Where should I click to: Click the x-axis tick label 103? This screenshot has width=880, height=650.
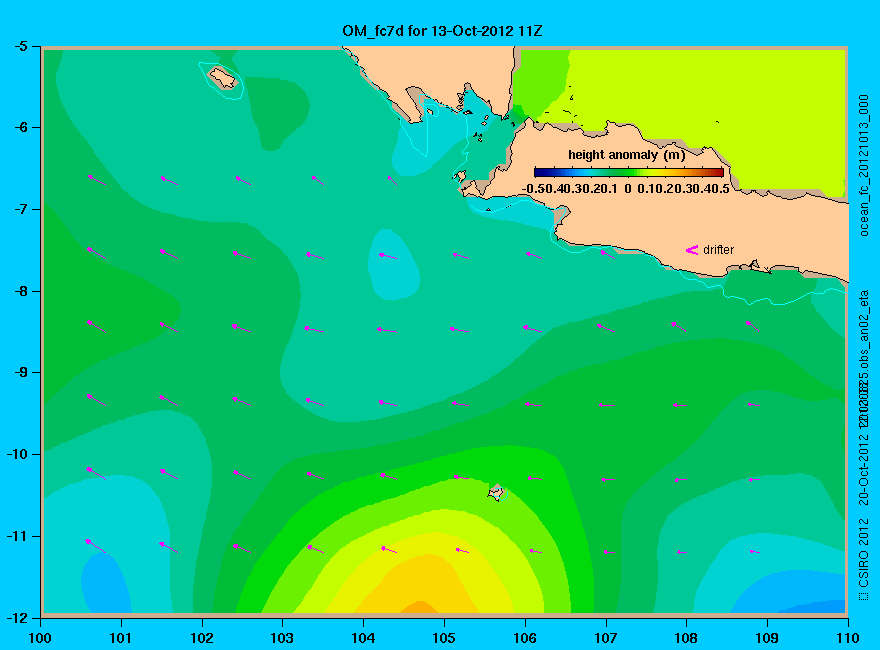[282, 638]
